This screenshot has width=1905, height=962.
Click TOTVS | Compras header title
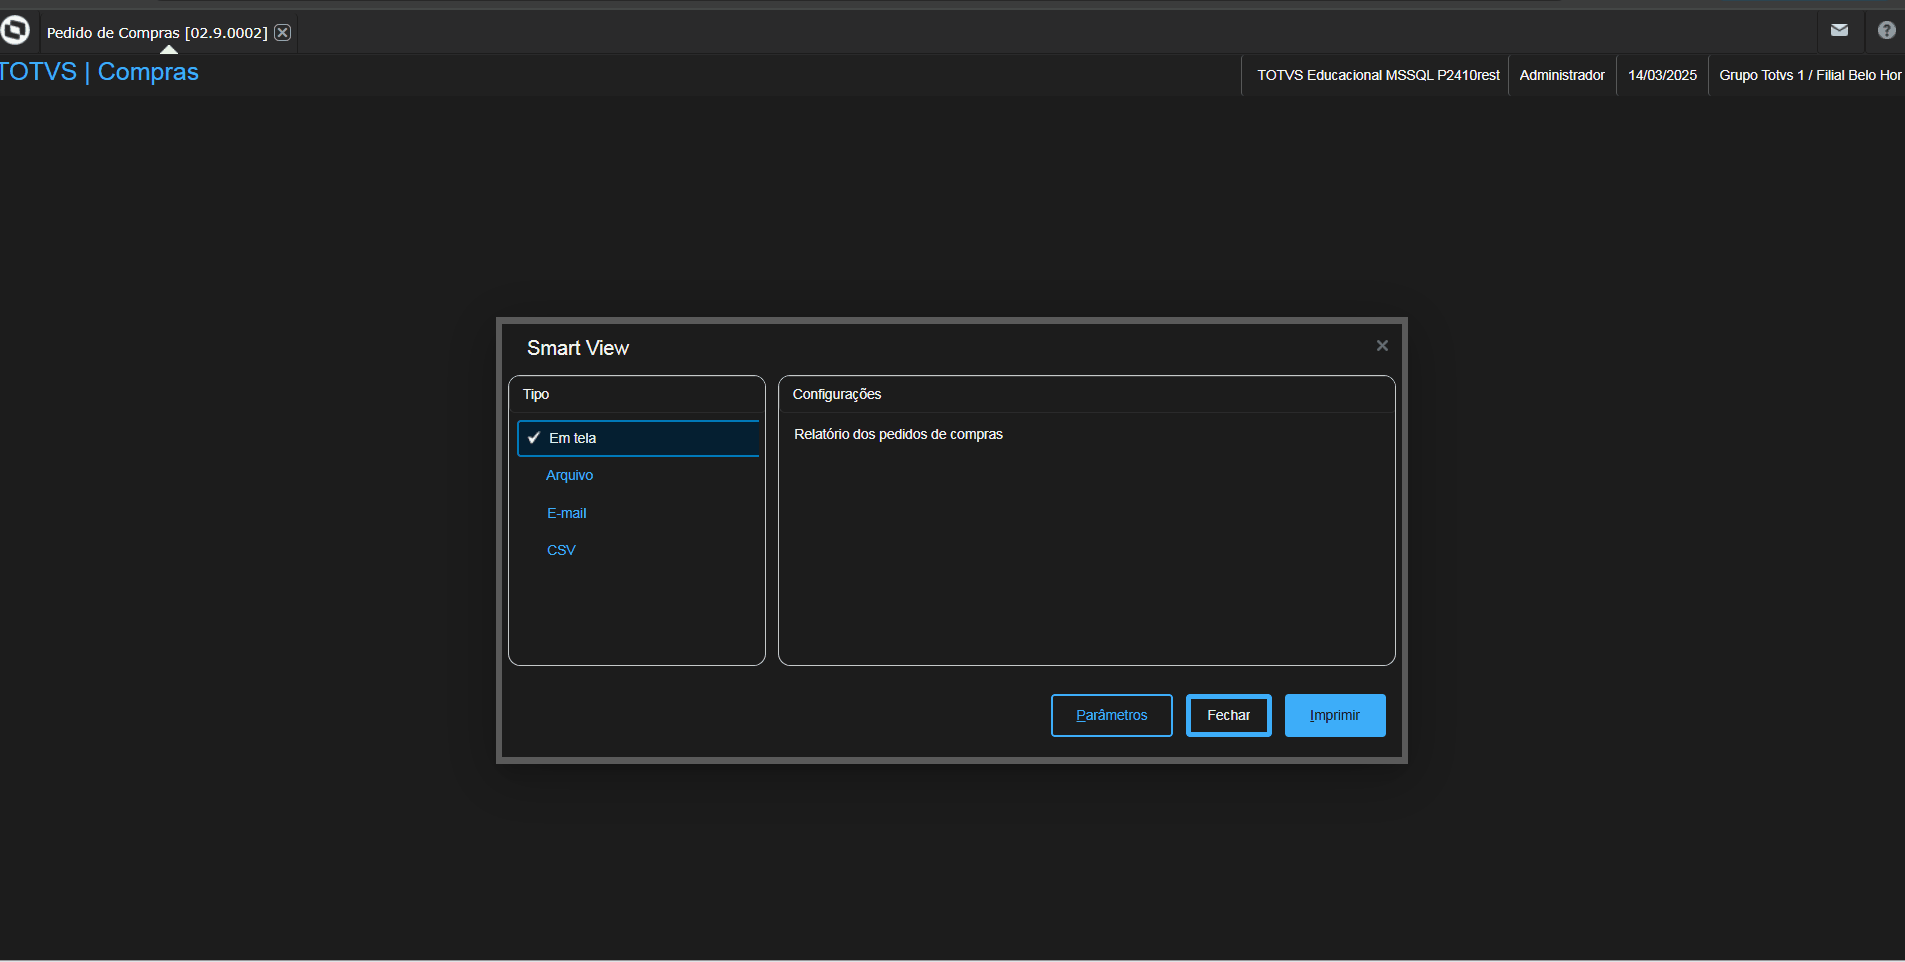99,72
